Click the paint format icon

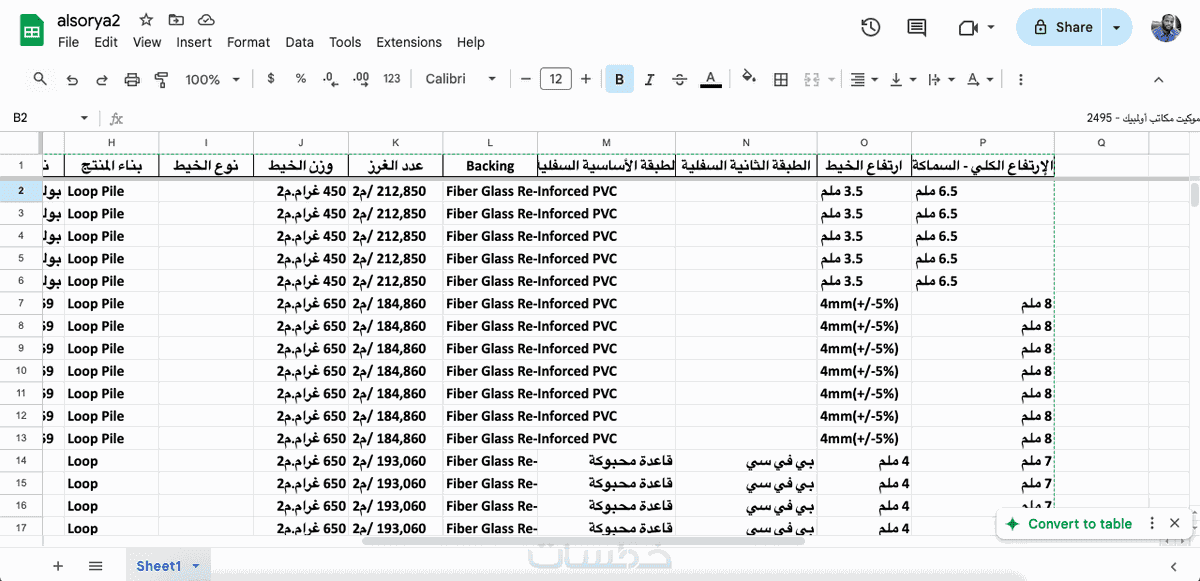162,80
